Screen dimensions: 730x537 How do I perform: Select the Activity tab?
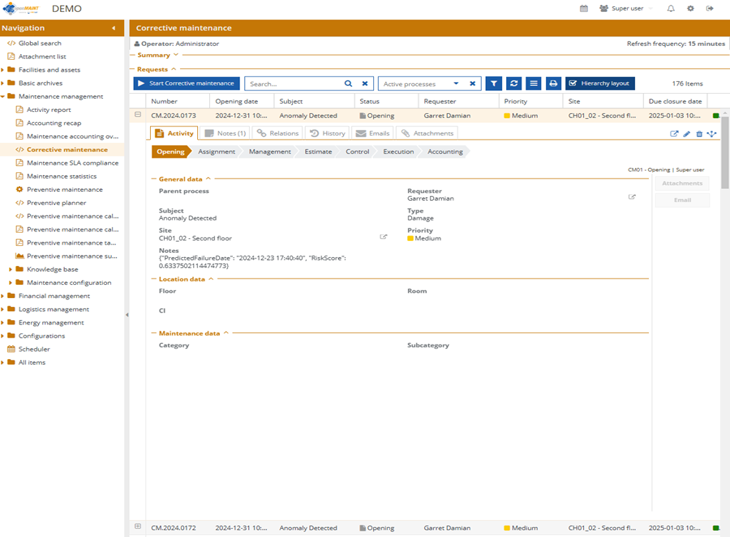174,133
